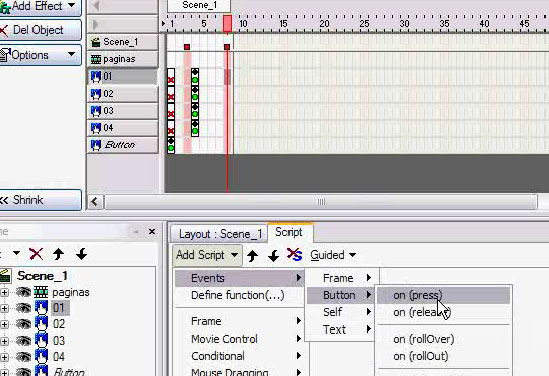Image resolution: width=549 pixels, height=376 pixels.
Task: Move script up with the up arrow
Action: (252, 256)
